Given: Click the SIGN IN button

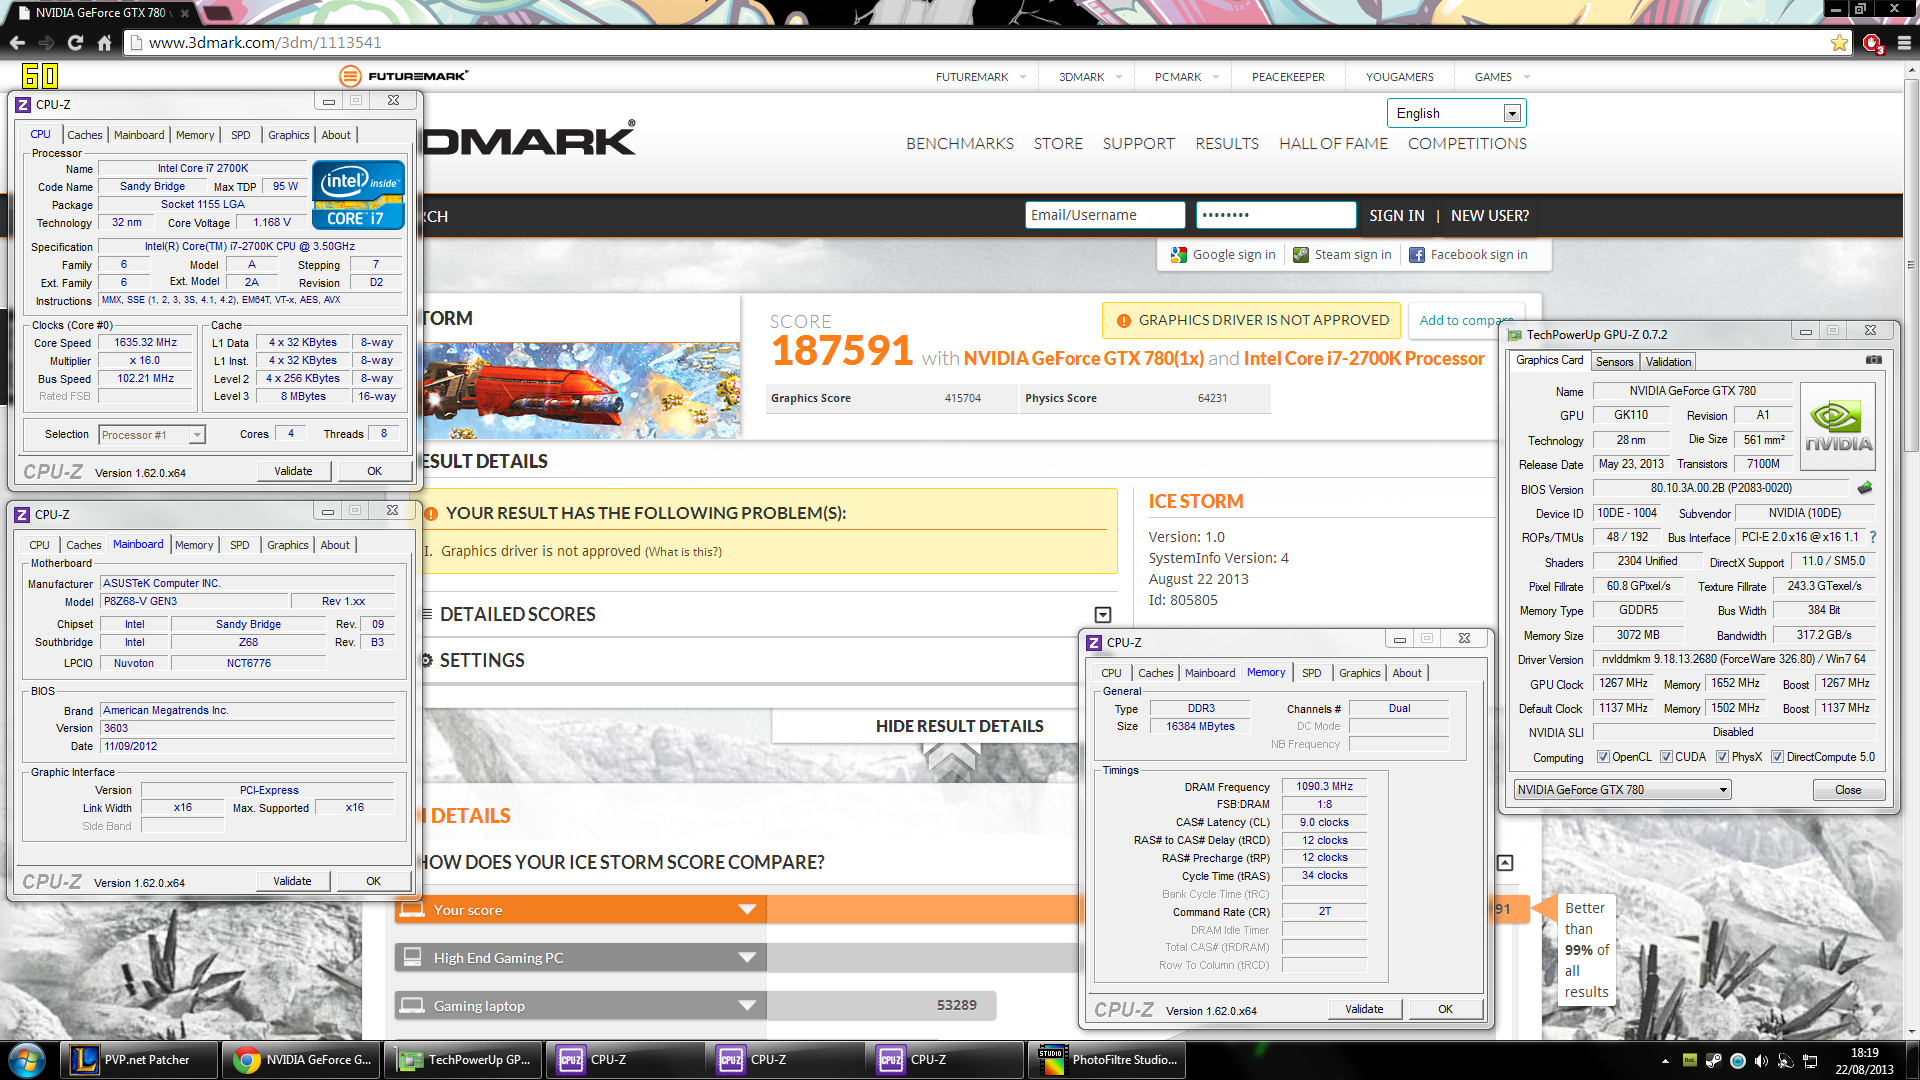Looking at the screenshot, I should point(1396,216).
